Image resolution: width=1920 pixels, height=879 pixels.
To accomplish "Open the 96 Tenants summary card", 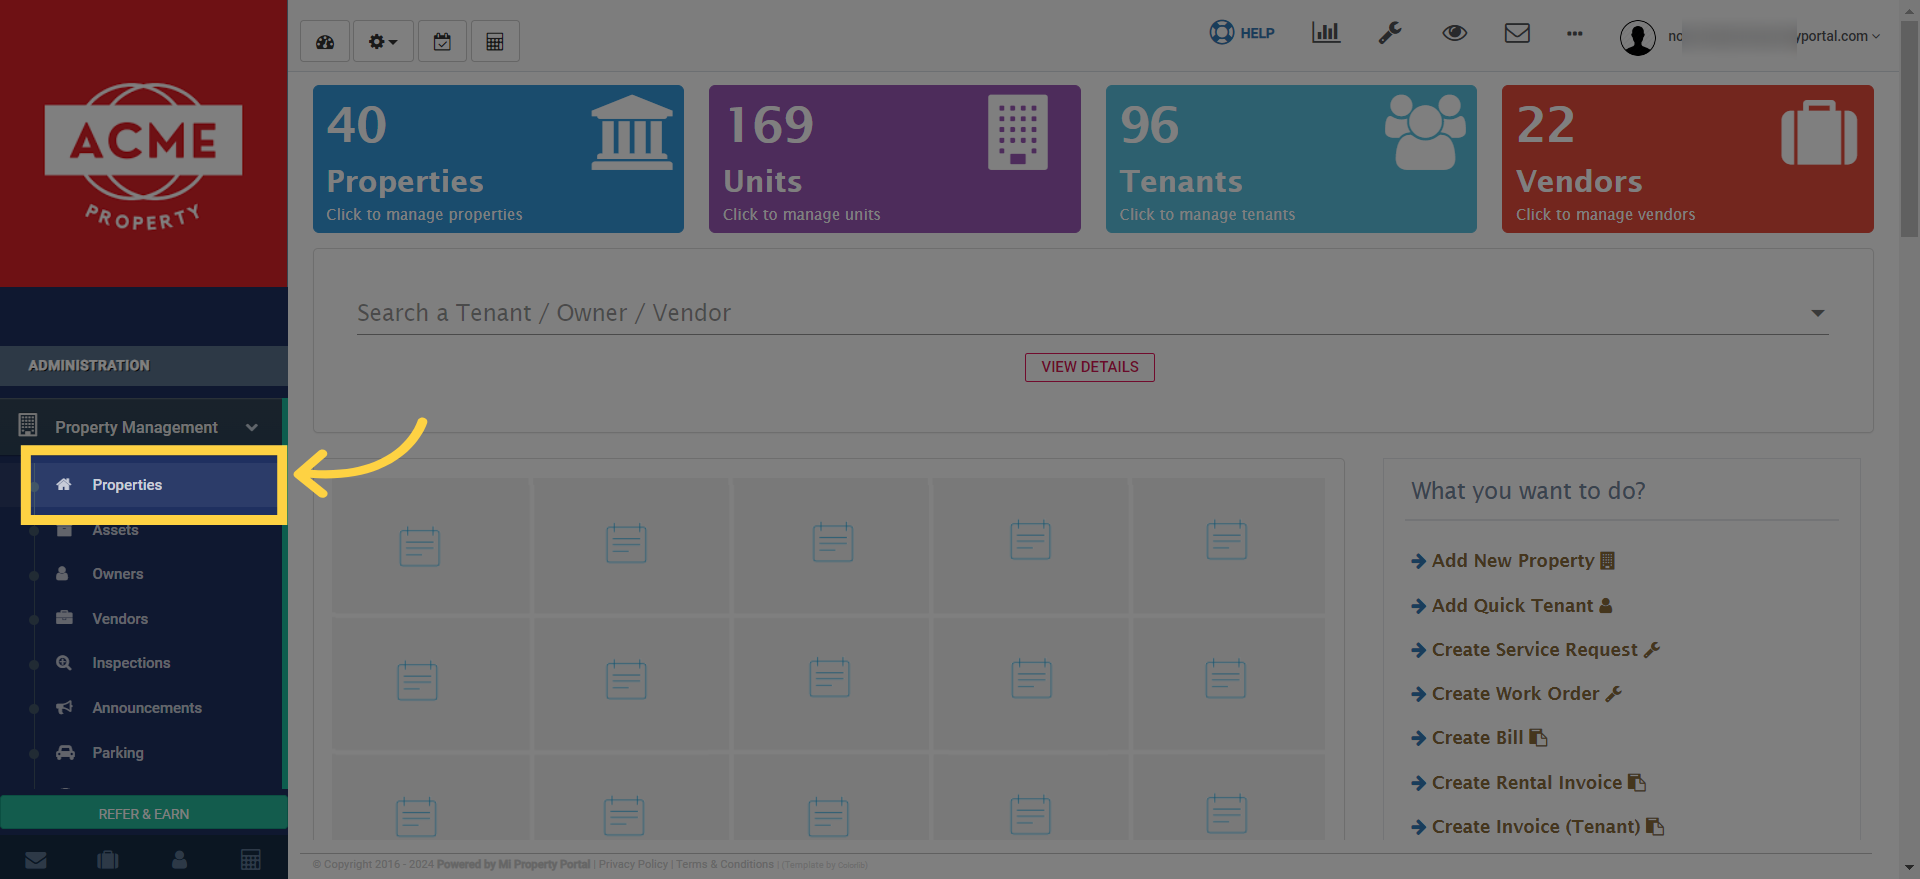I will (1291, 159).
